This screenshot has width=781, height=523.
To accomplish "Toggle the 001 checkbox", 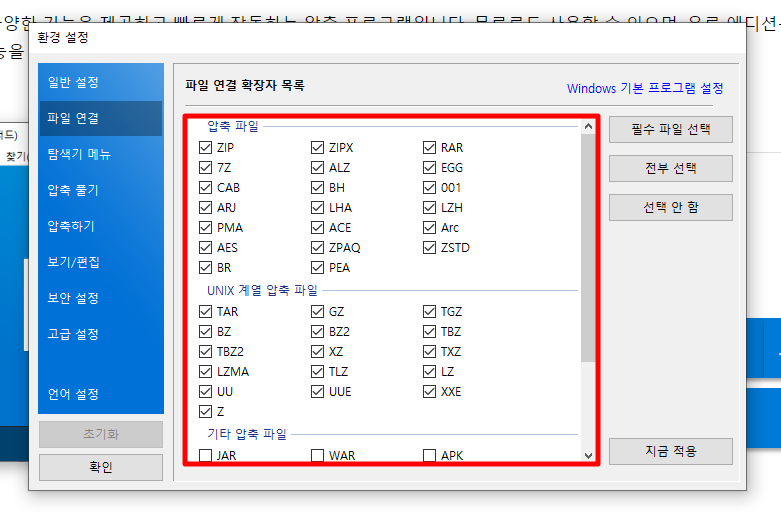I will pyautogui.click(x=429, y=187).
